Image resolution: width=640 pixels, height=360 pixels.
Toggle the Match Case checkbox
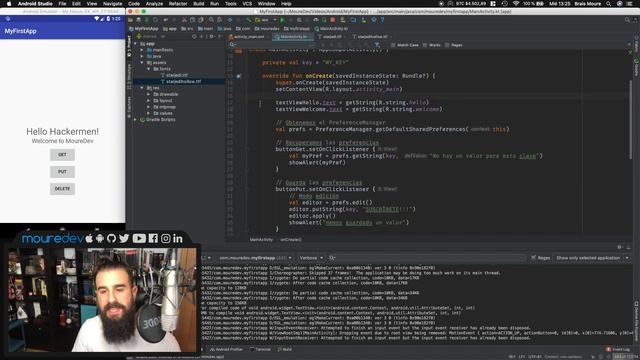pyautogui.click(x=393, y=45)
